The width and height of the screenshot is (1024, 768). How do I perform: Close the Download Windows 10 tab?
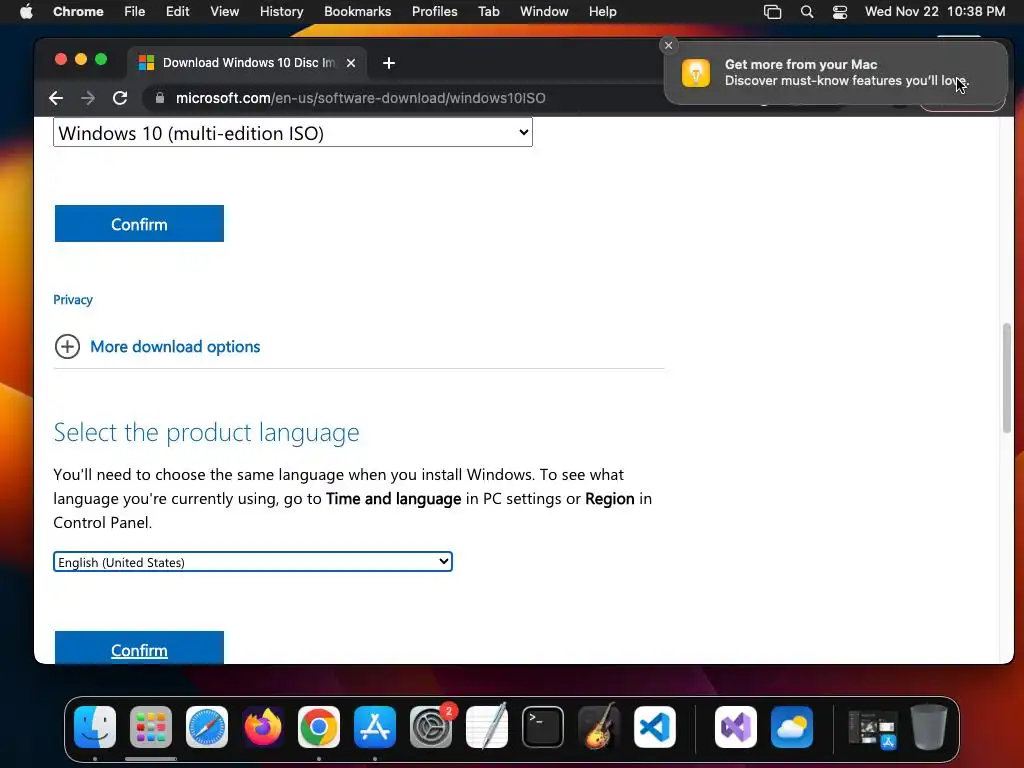(351, 63)
